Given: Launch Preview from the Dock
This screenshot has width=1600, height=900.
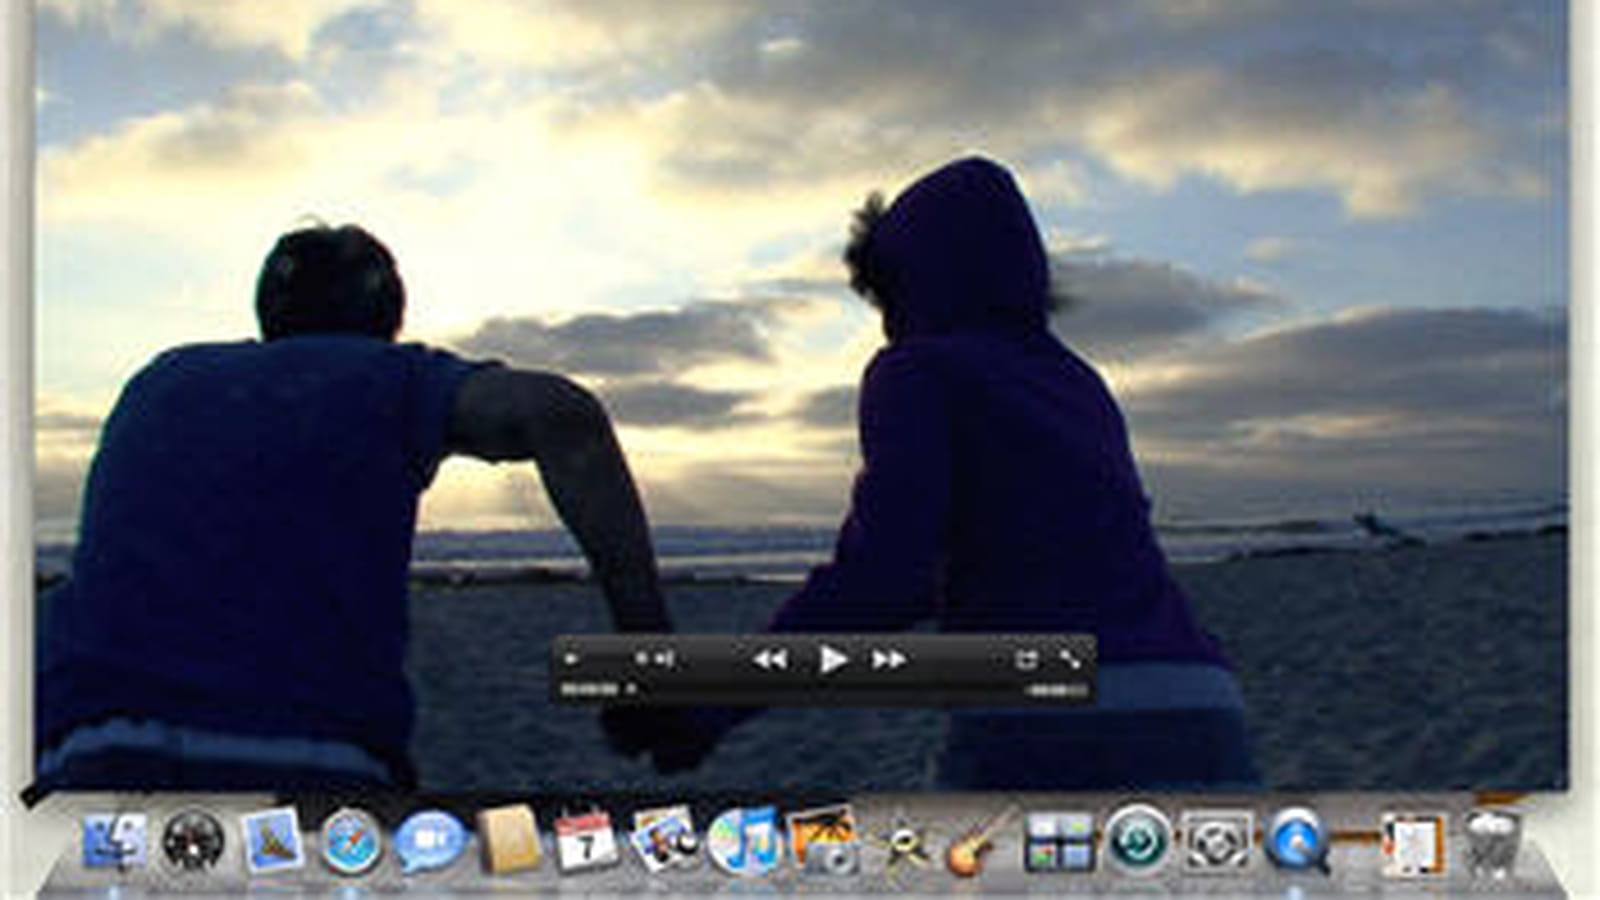Looking at the screenshot, I should (x=666, y=838).
